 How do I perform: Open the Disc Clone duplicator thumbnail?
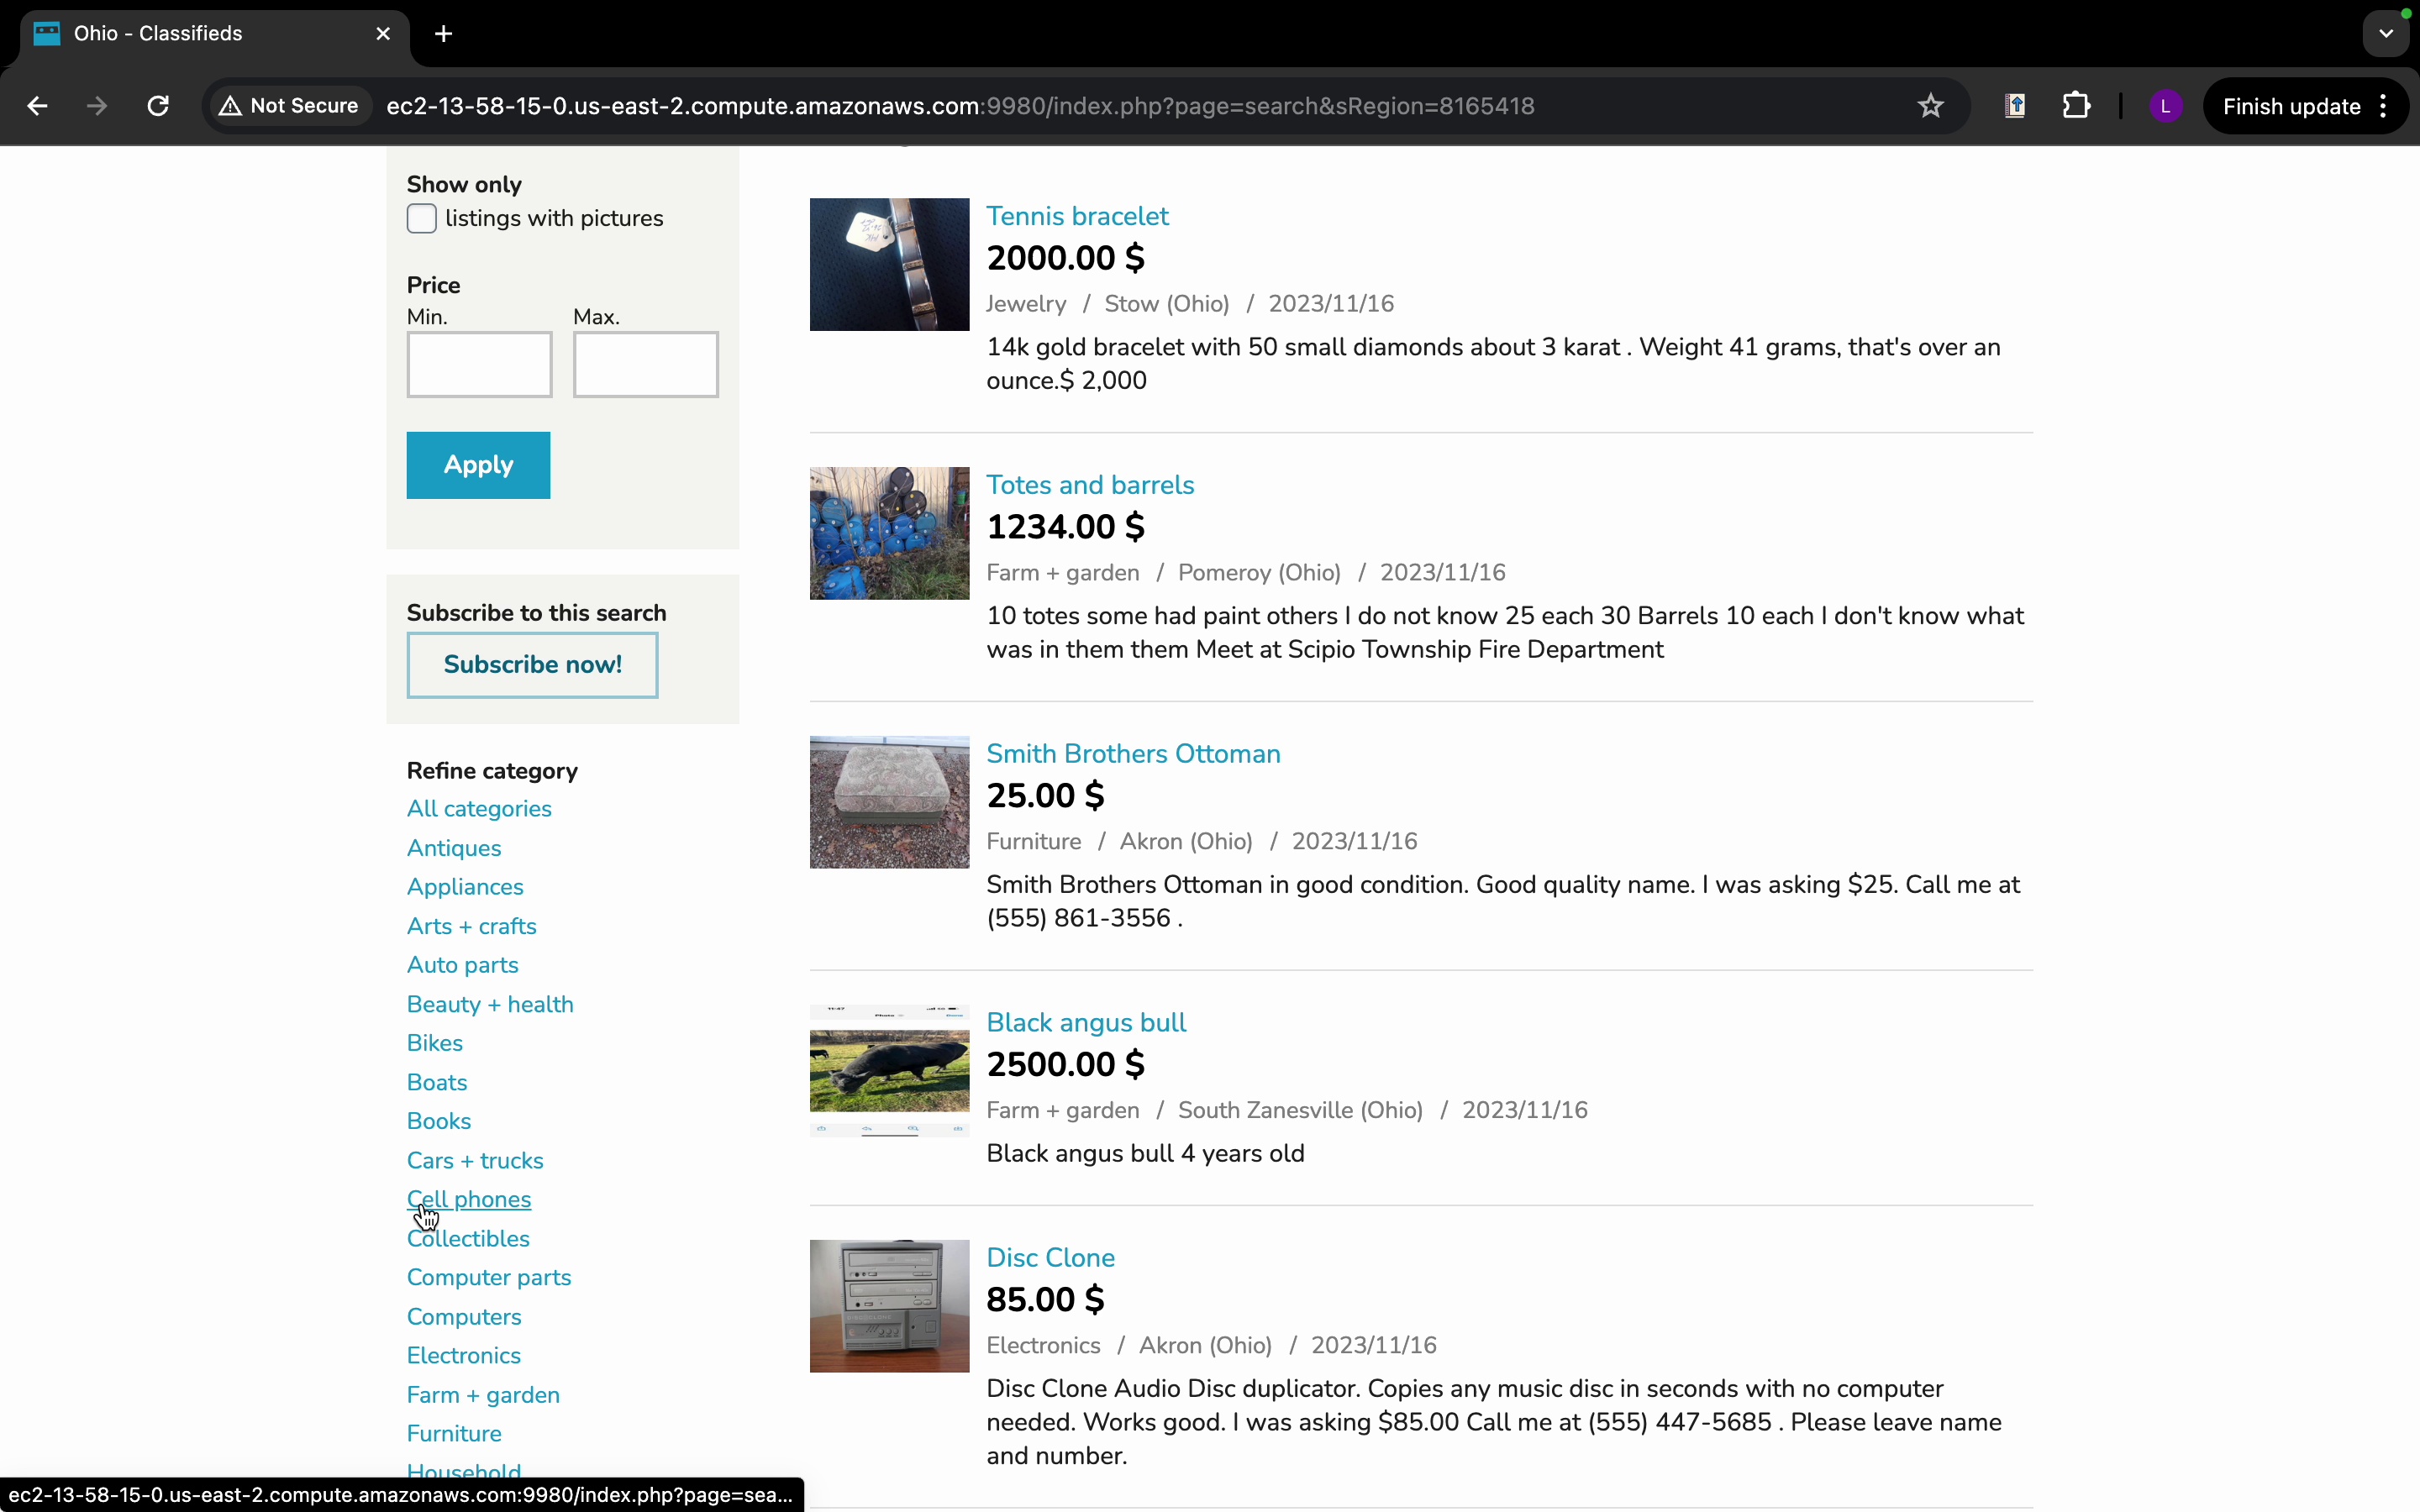click(889, 1306)
